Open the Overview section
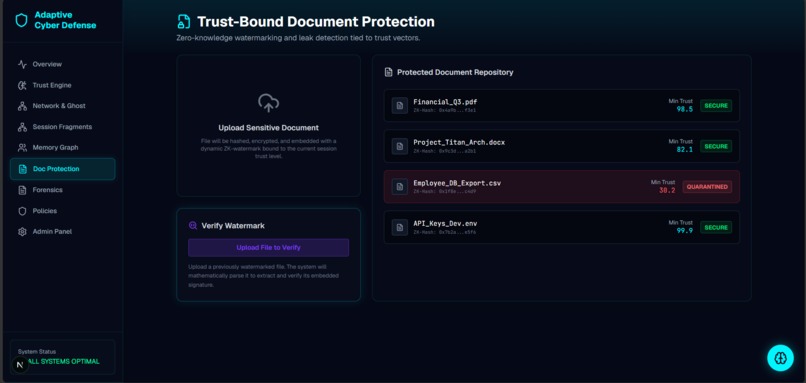 (x=63, y=64)
